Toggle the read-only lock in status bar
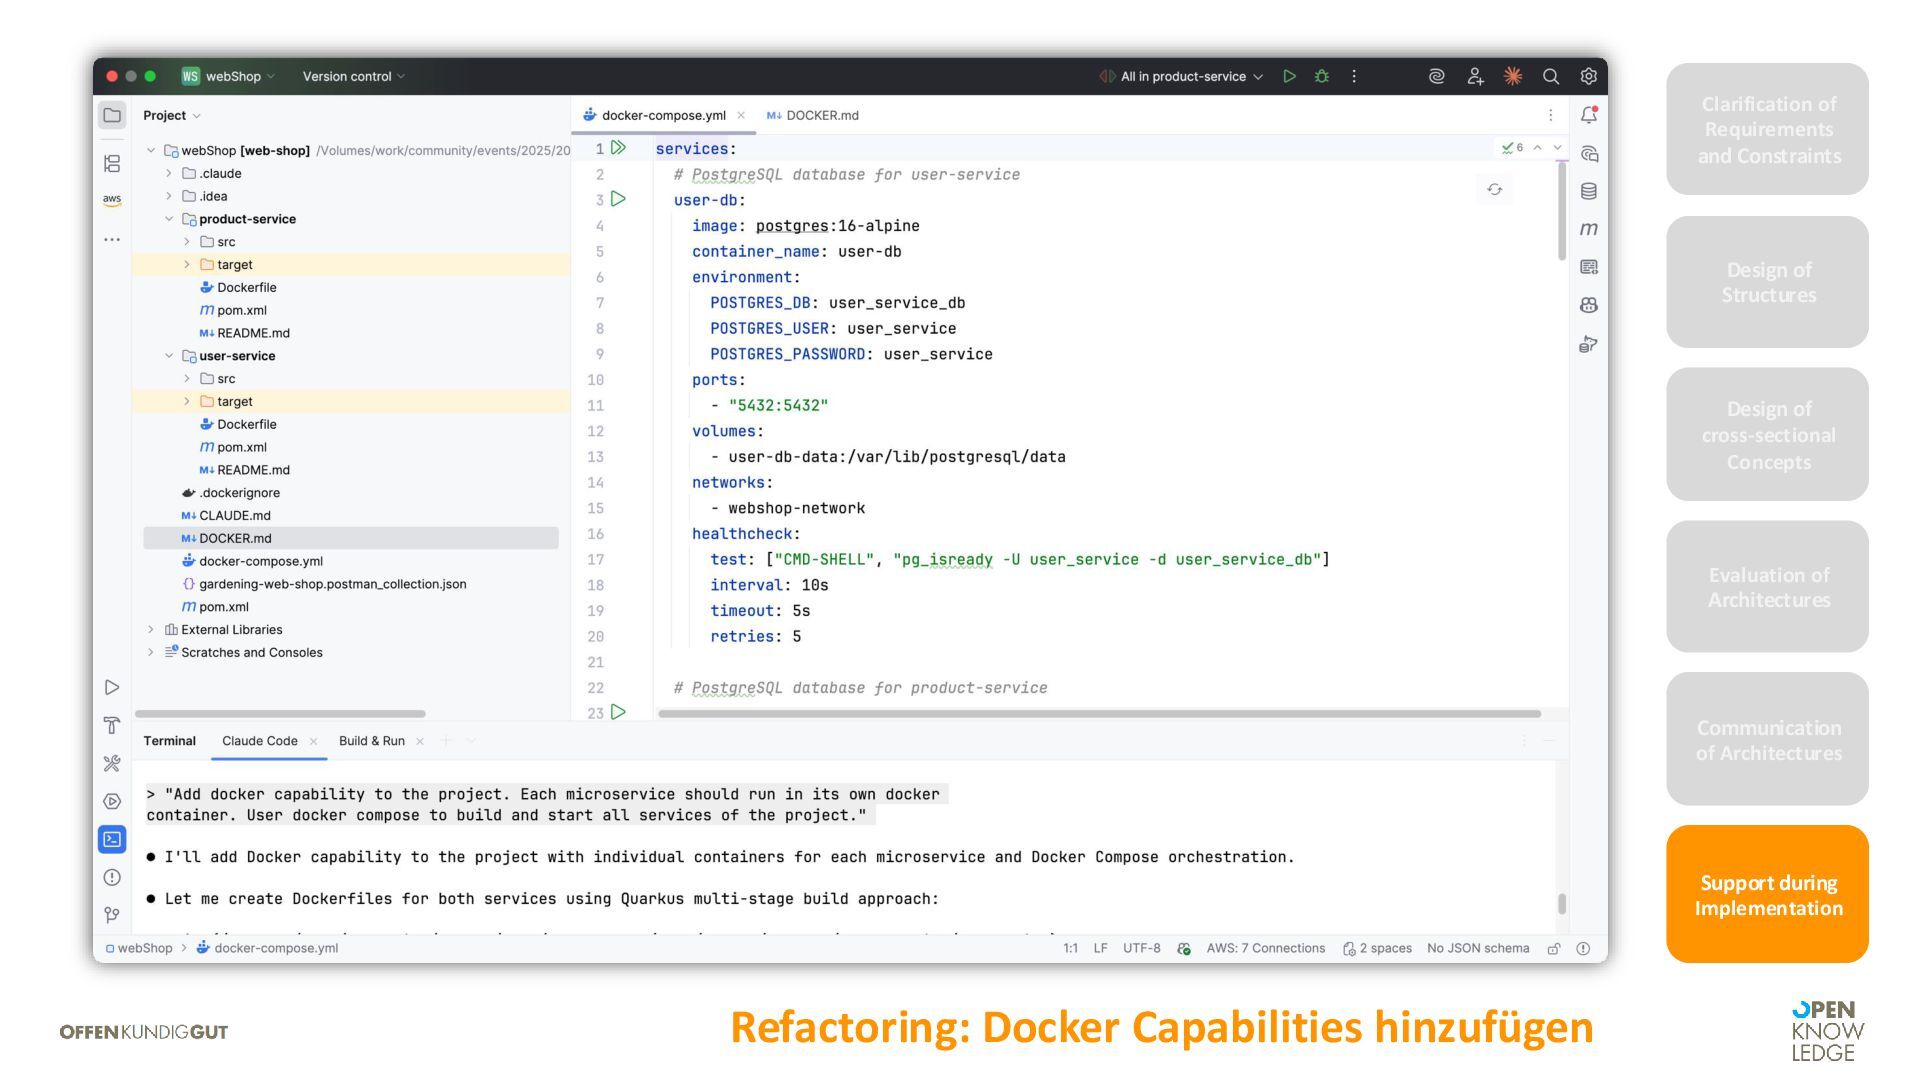This screenshot has width=1920, height=1080. 1553,948
